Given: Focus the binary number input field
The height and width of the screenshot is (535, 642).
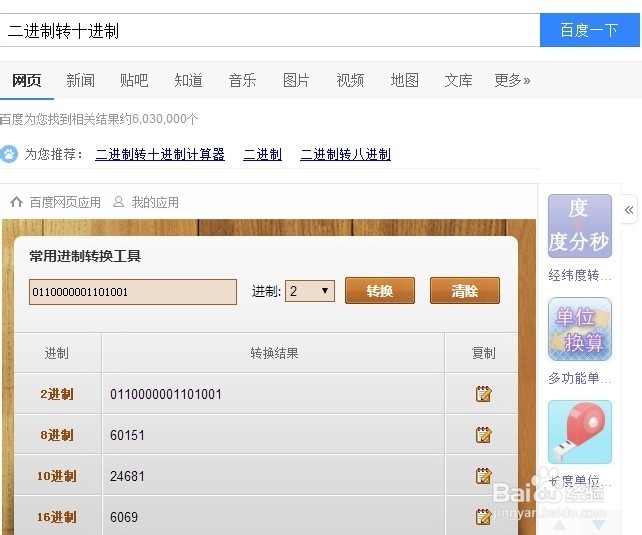Looking at the screenshot, I should click(x=133, y=292).
